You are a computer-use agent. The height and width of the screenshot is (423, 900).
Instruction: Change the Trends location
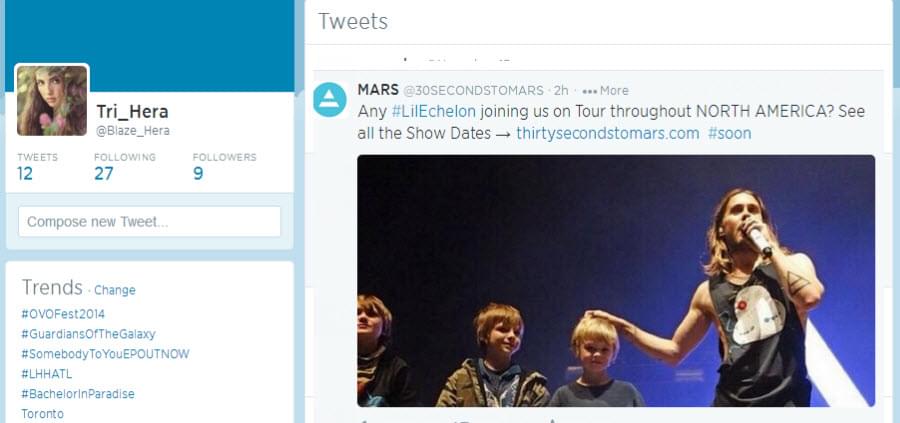click(x=115, y=290)
